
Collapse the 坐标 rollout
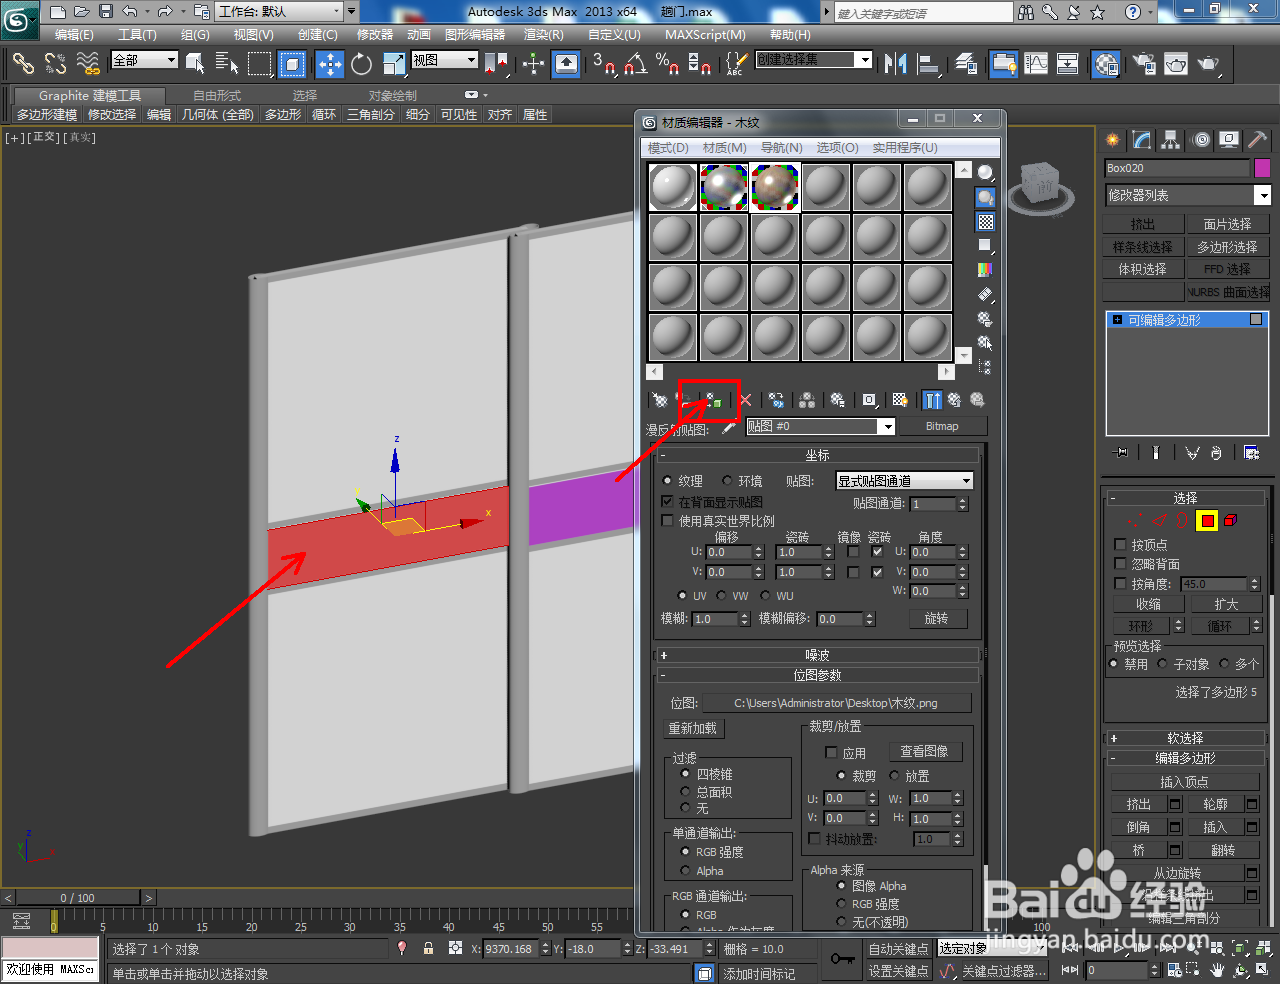pyautogui.click(x=817, y=455)
